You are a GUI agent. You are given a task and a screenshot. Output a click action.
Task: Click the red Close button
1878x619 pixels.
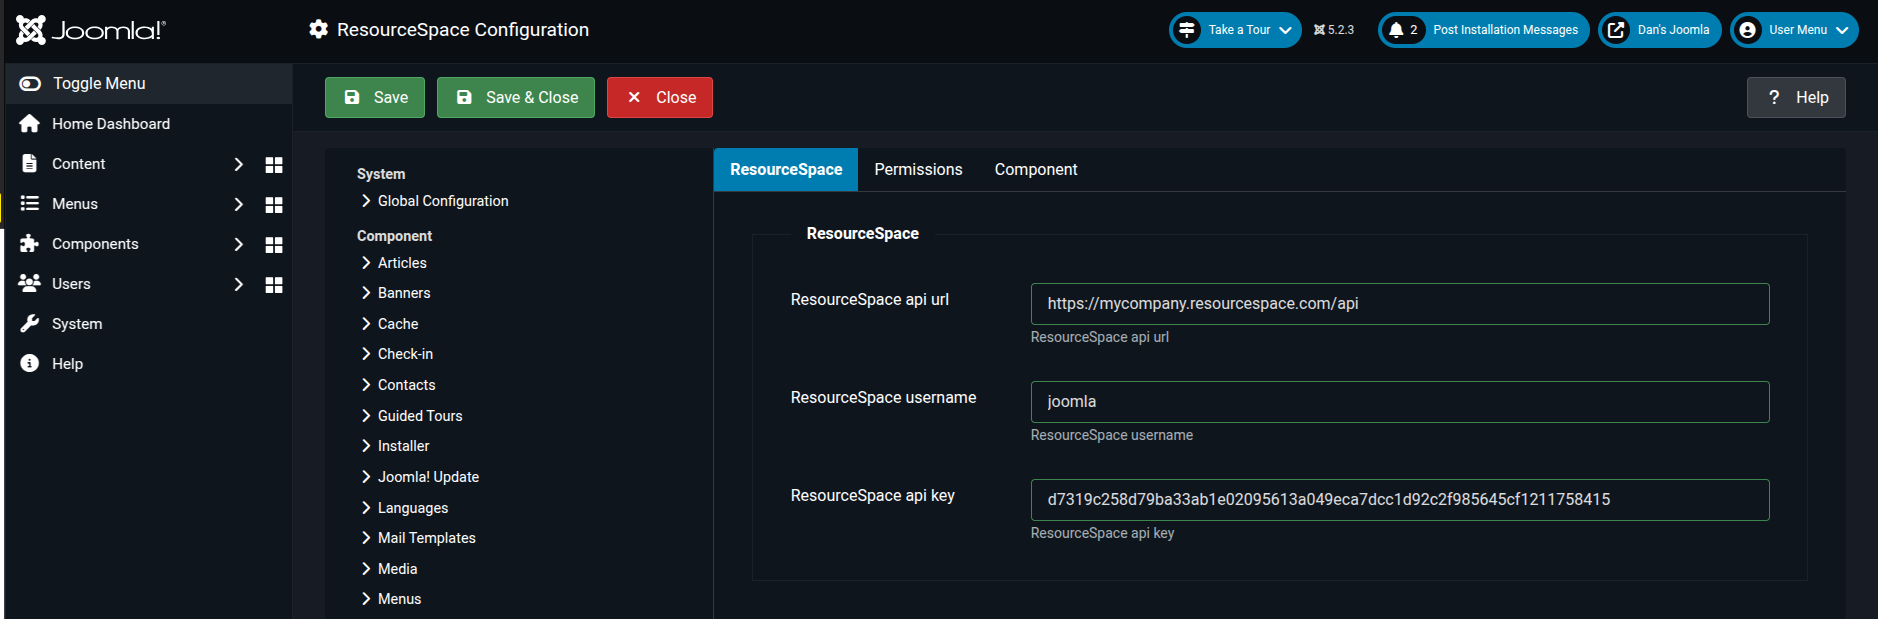pos(660,98)
